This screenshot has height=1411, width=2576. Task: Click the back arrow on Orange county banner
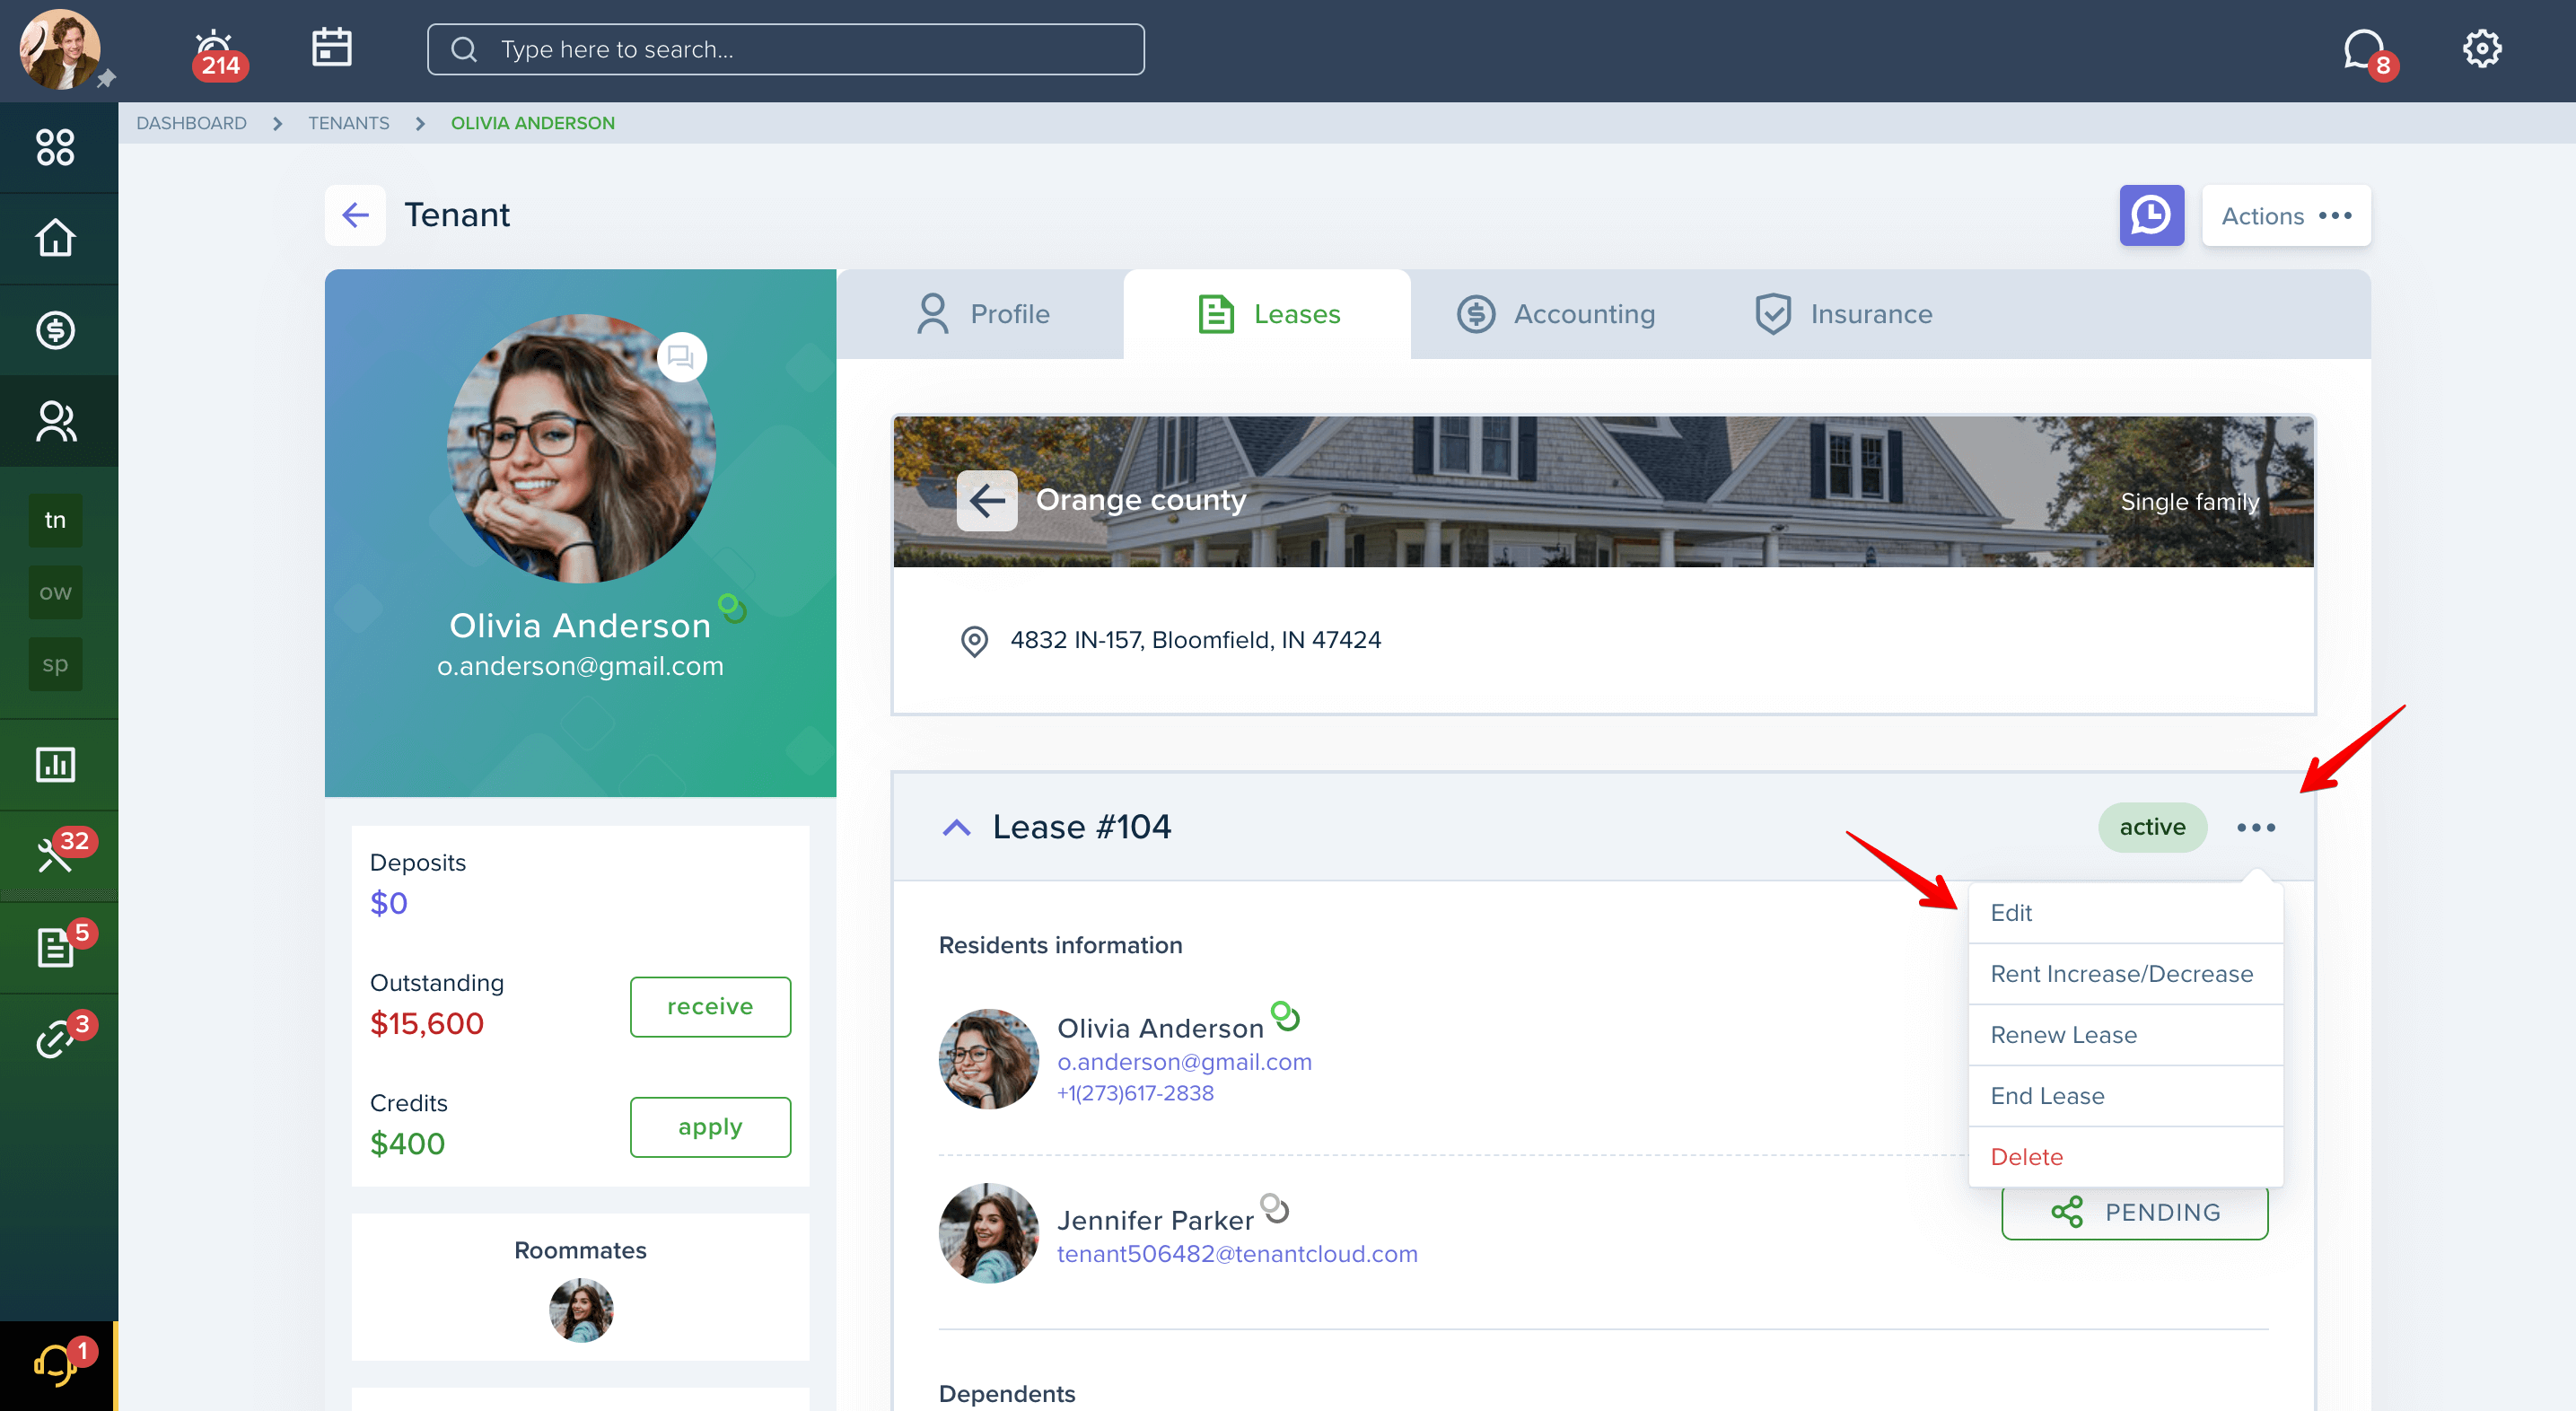pos(987,500)
